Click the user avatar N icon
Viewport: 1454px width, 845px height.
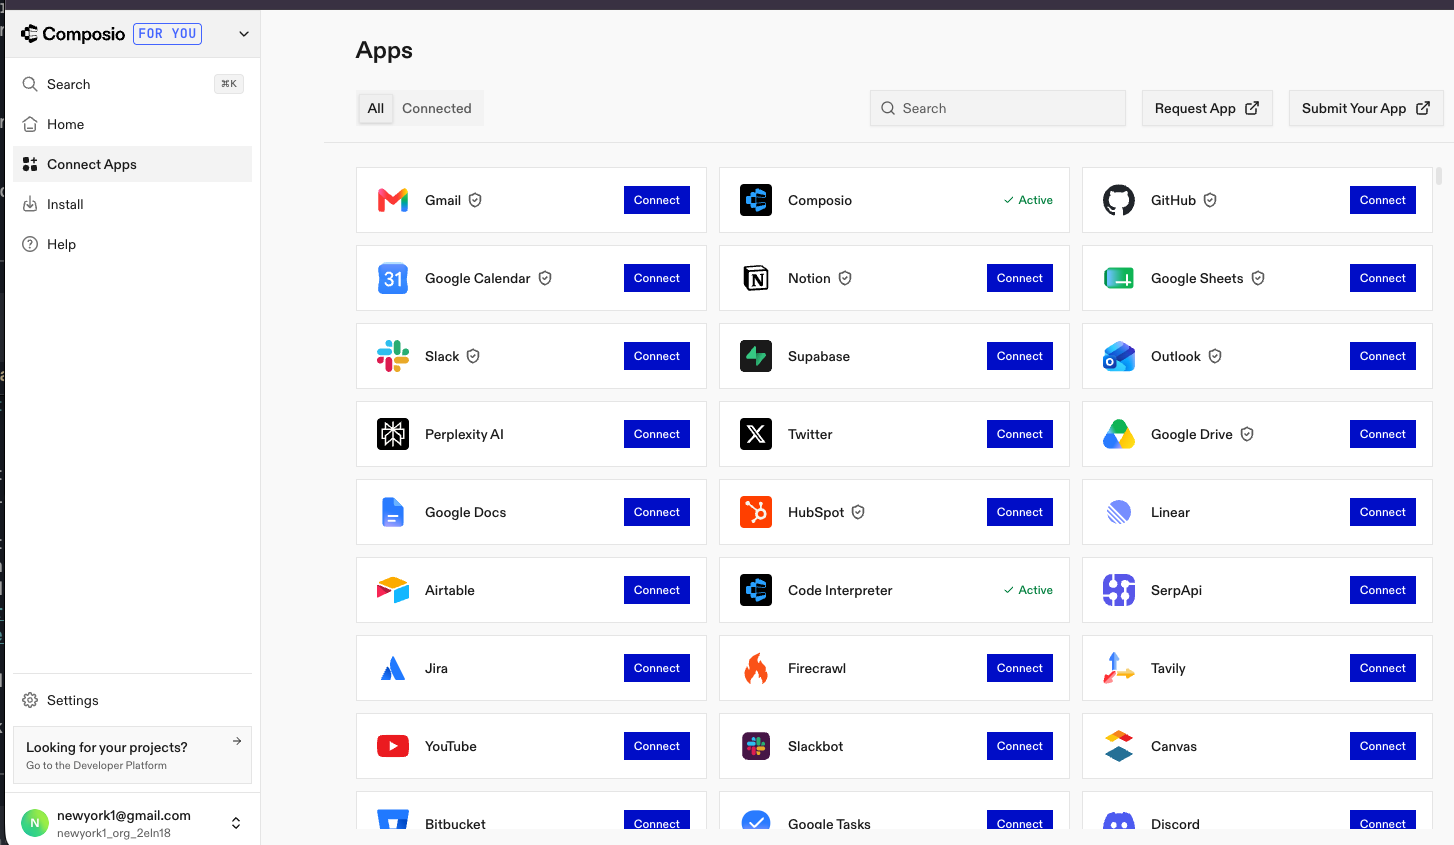pyautogui.click(x=35, y=823)
